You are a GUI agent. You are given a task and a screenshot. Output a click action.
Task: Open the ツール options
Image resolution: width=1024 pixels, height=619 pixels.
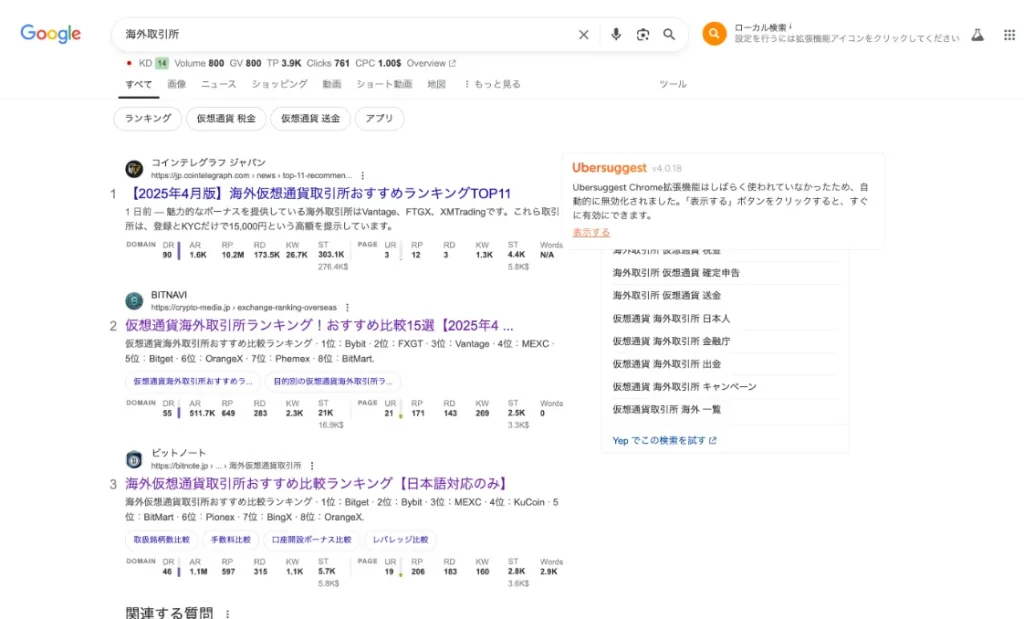[673, 84]
